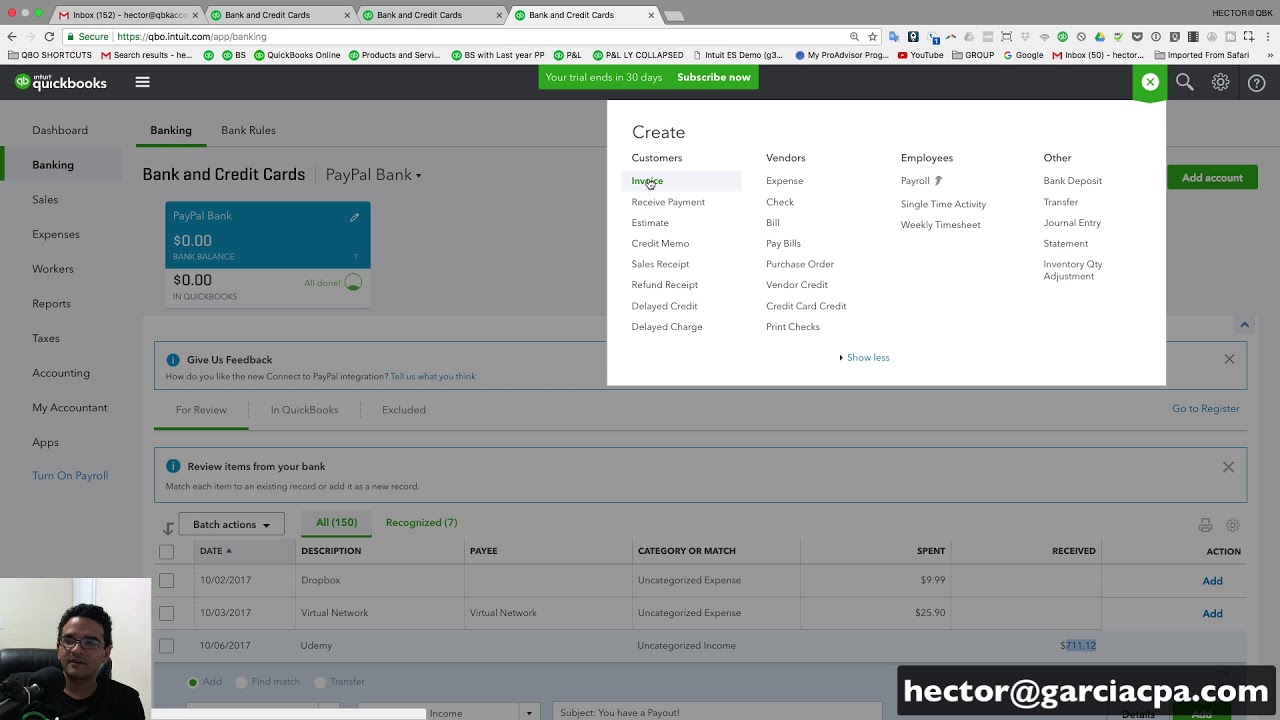Viewport: 1280px width, 720px height.
Task: Check the Dropbox transaction checkbox
Action: (x=167, y=580)
